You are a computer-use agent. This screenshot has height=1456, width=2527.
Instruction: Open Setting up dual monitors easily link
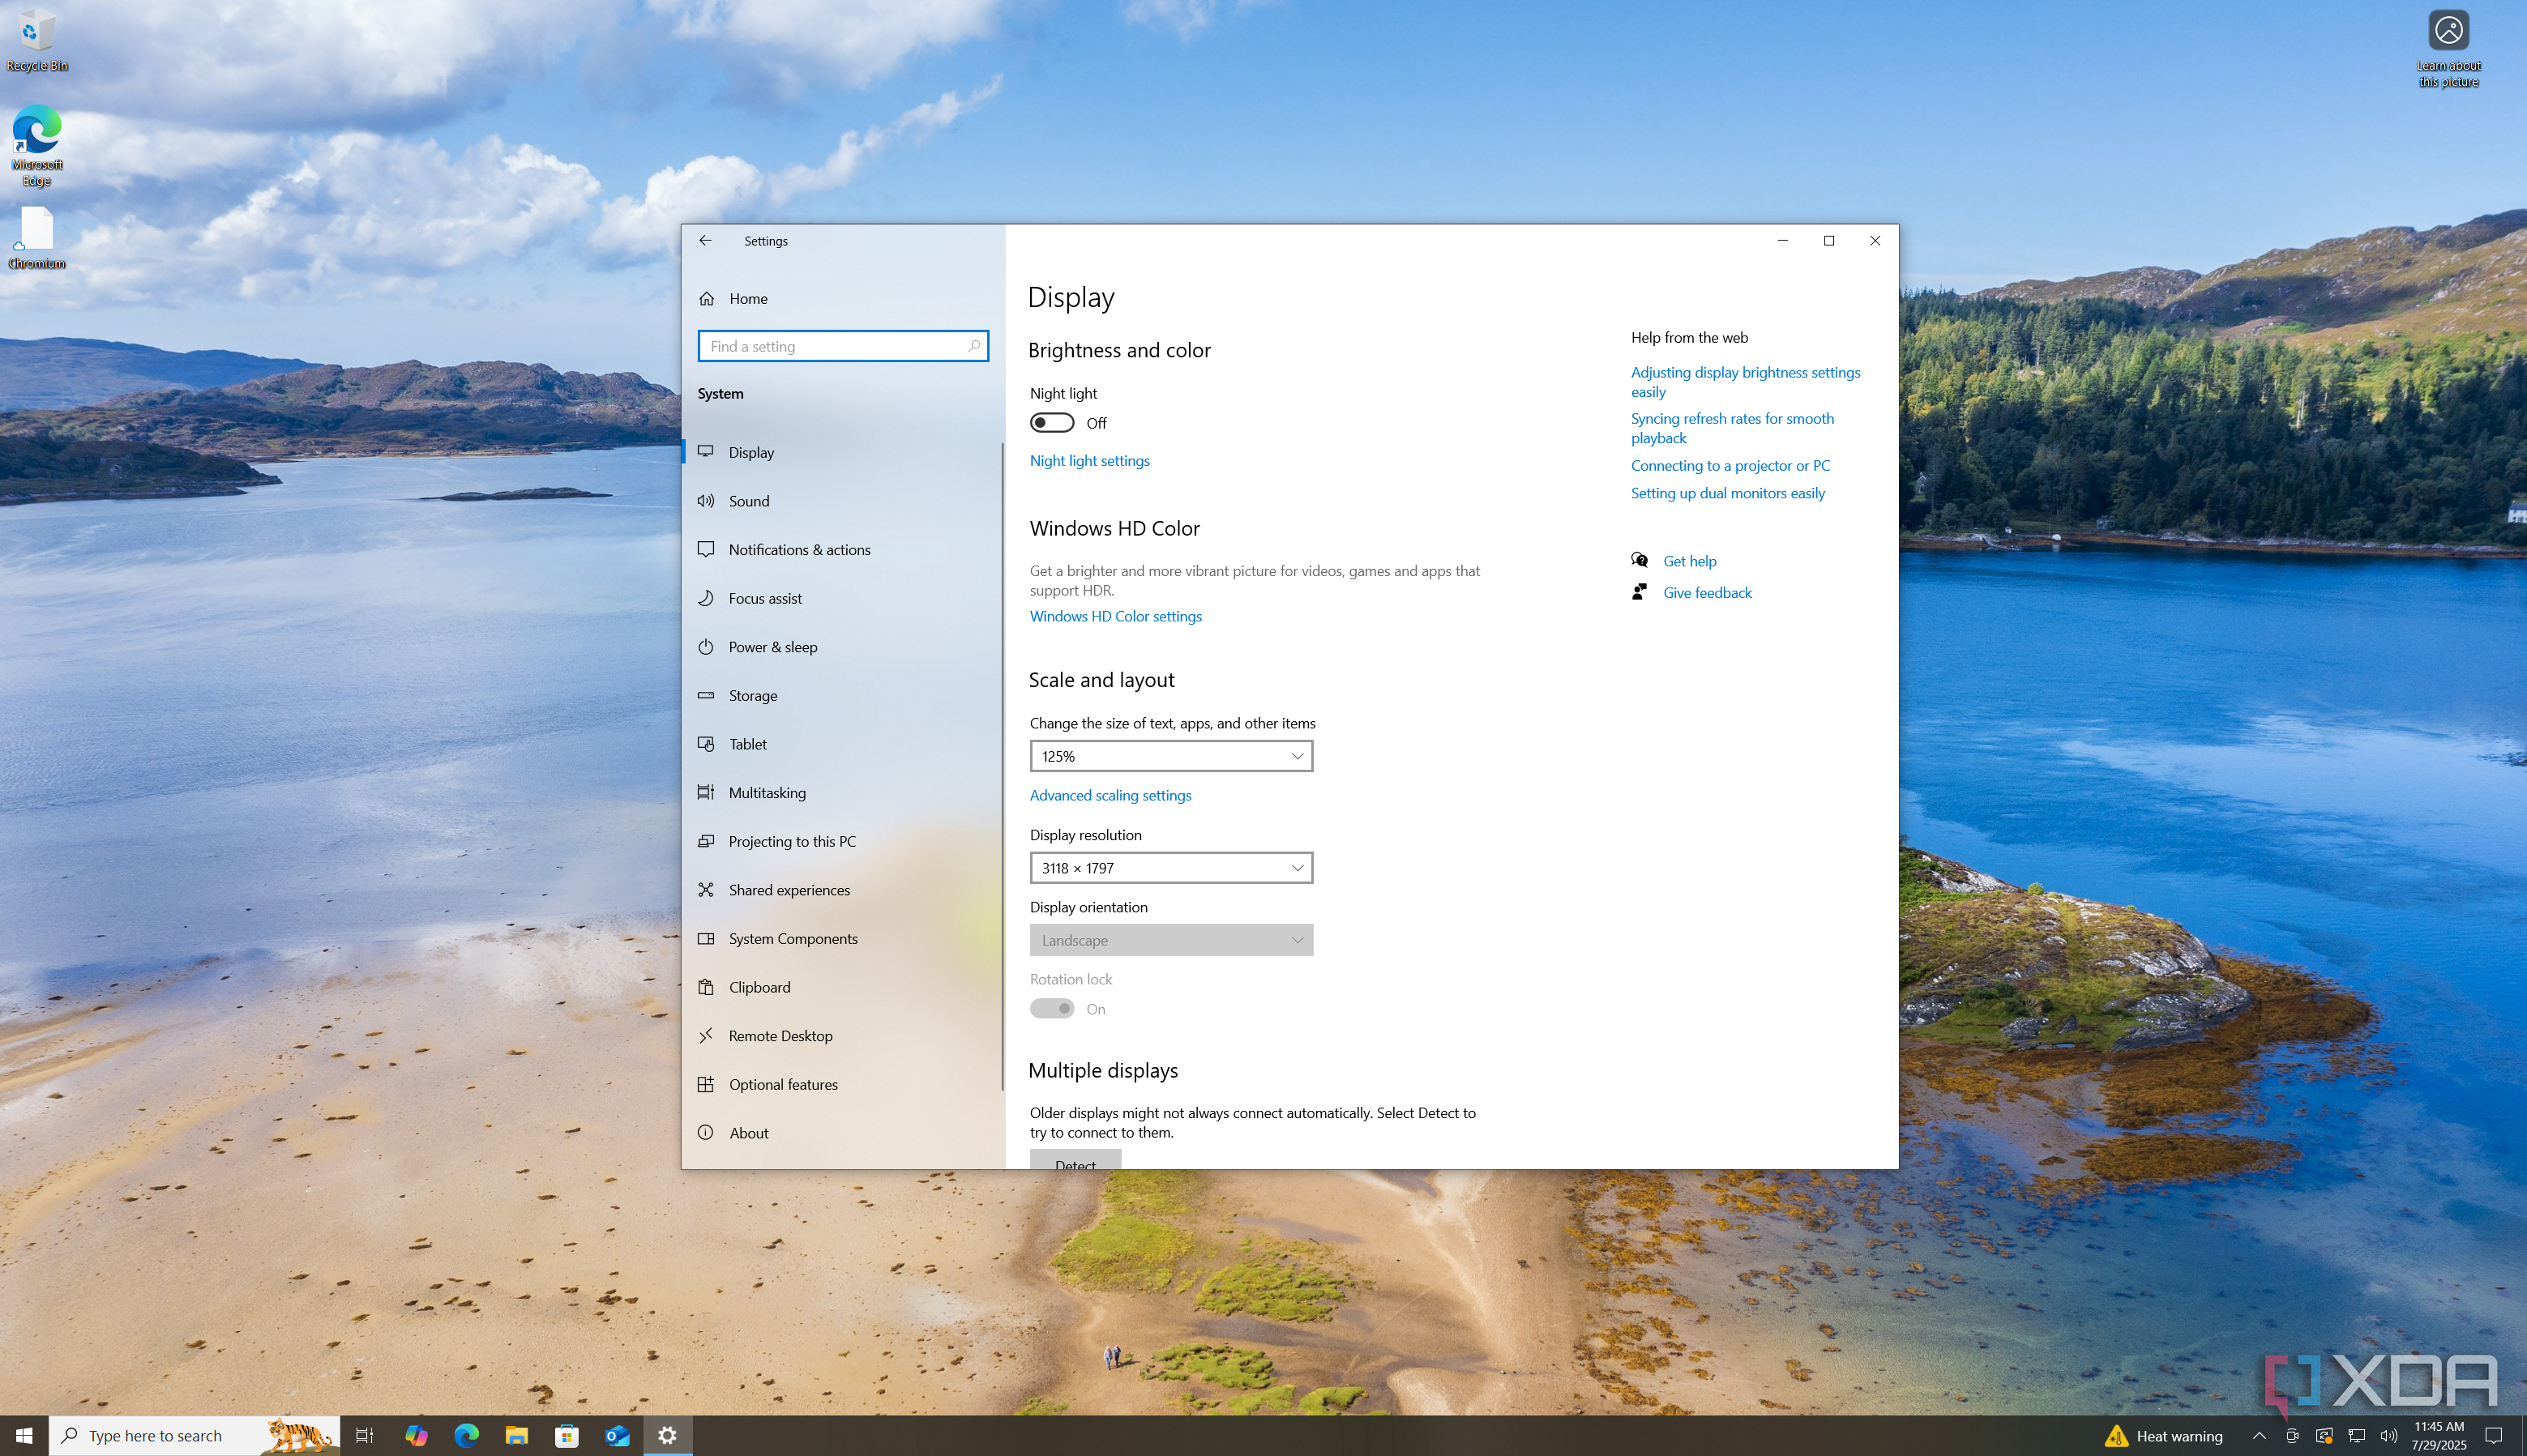[1727, 493]
